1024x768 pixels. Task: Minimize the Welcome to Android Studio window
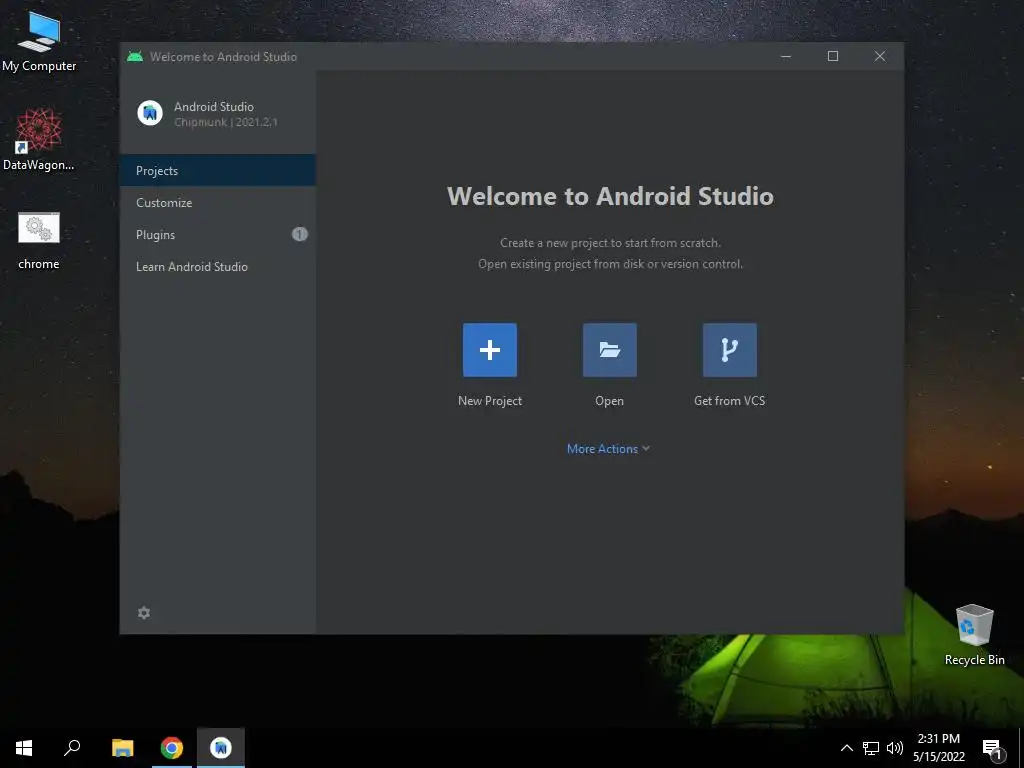pos(786,56)
